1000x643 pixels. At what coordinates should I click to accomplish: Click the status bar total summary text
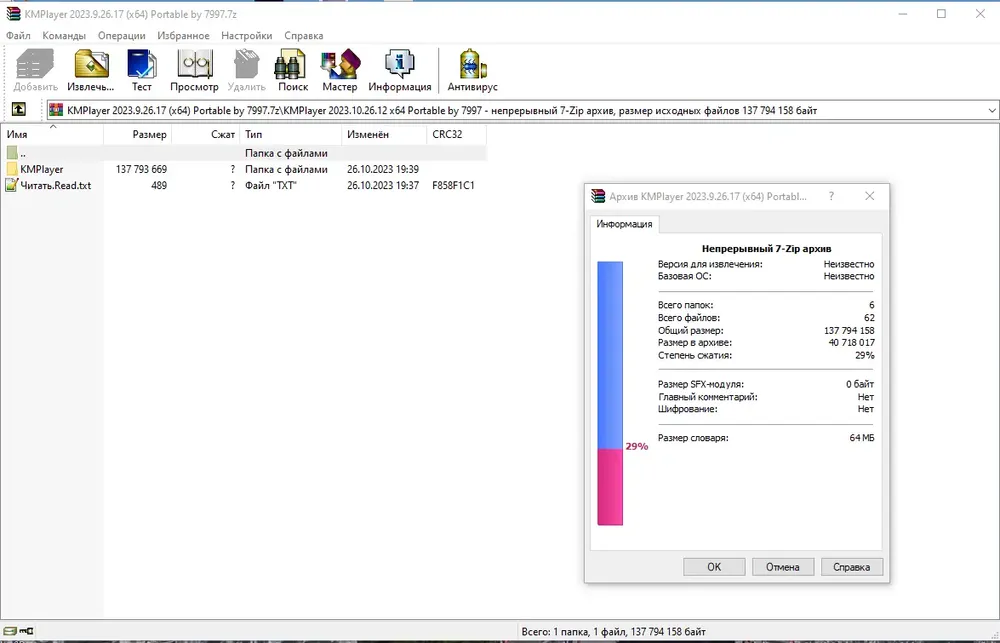(x=614, y=632)
